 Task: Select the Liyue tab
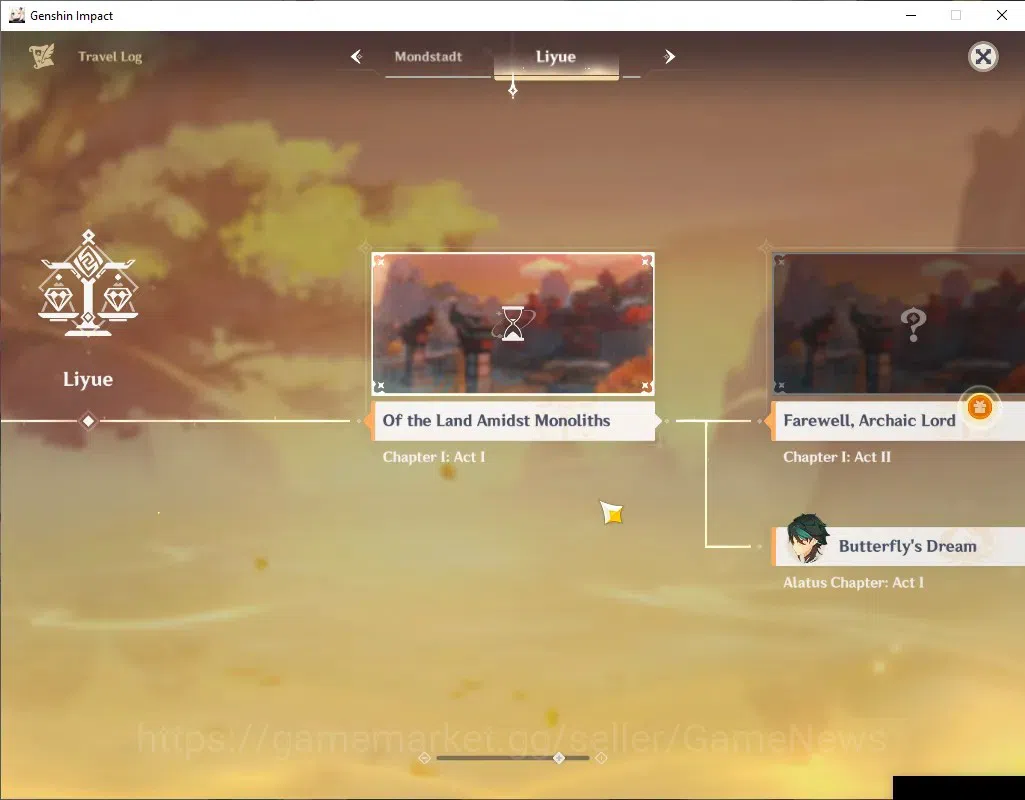(556, 57)
